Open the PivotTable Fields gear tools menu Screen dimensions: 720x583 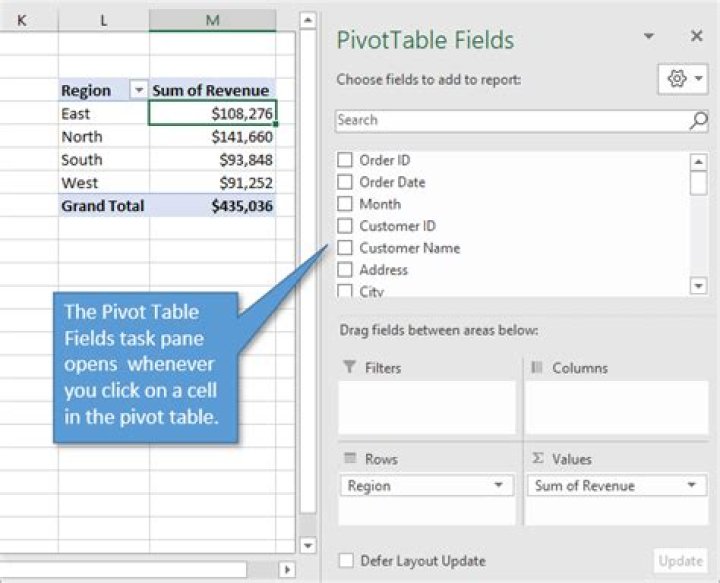(x=683, y=79)
